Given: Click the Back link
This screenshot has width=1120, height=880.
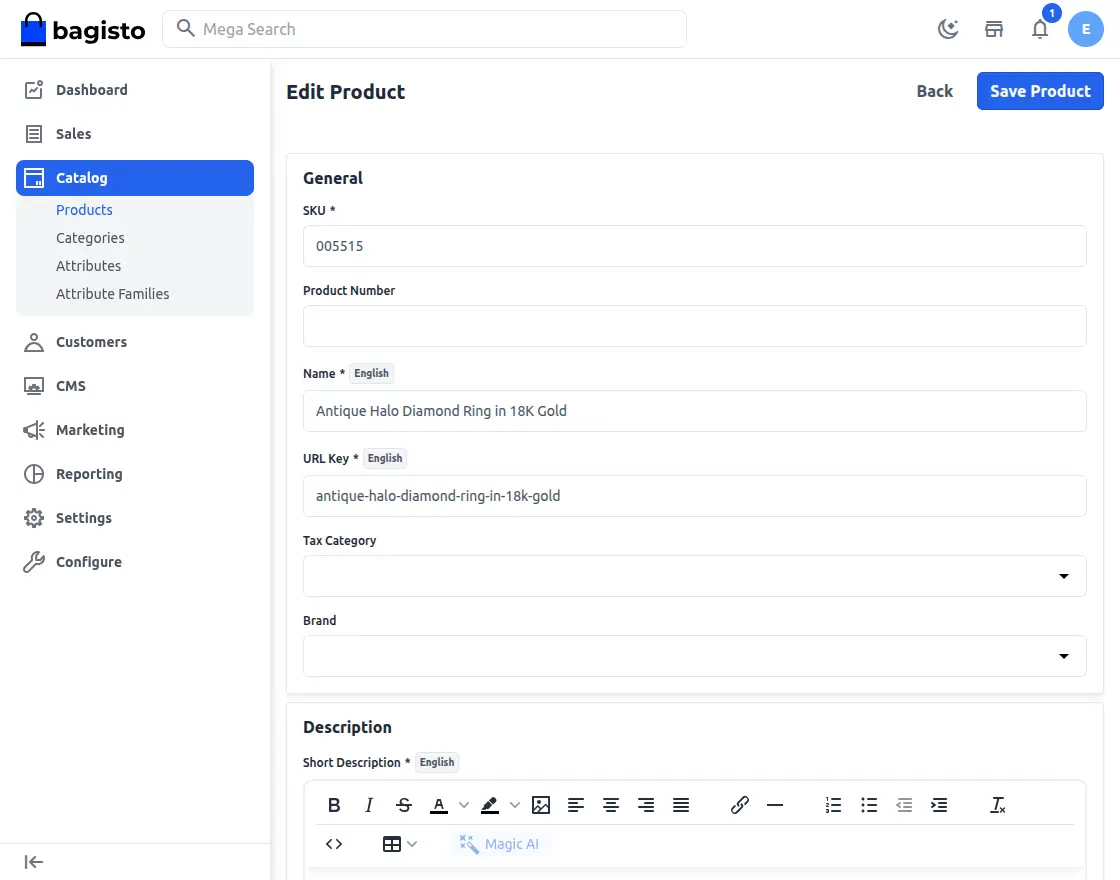Looking at the screenshot, I should click(934, 91).
